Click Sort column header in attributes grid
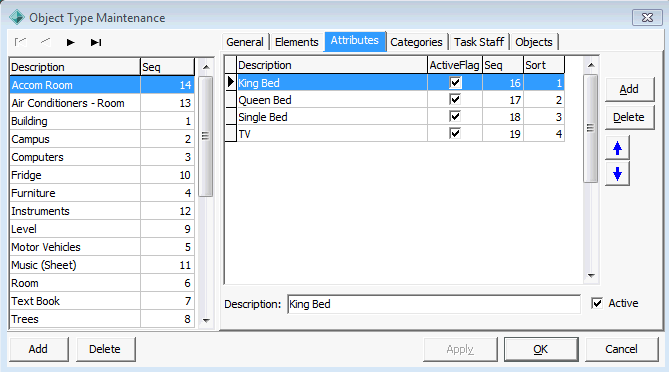Screen dimensions: 669x372 pyautogui.click(x=544, y=65)
